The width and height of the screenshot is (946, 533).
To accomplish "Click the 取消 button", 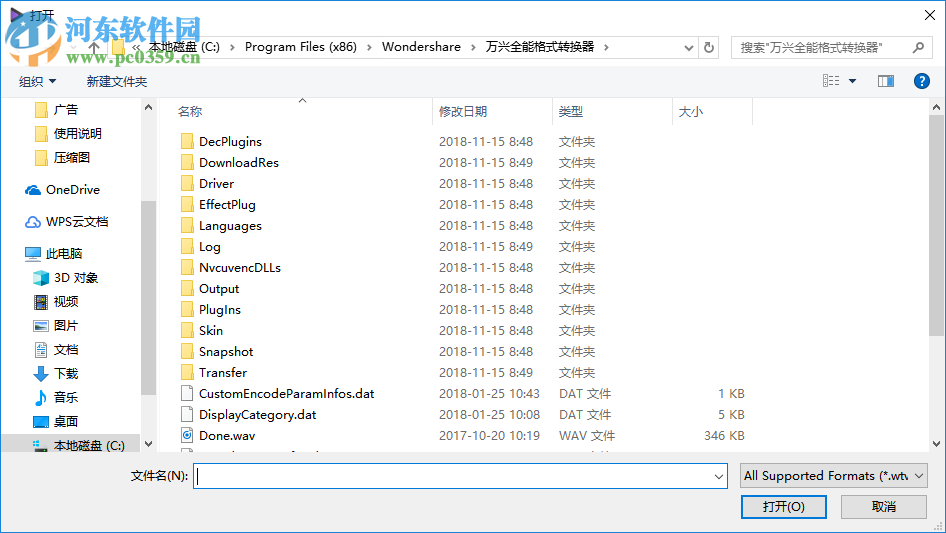I will pos(884,506).
